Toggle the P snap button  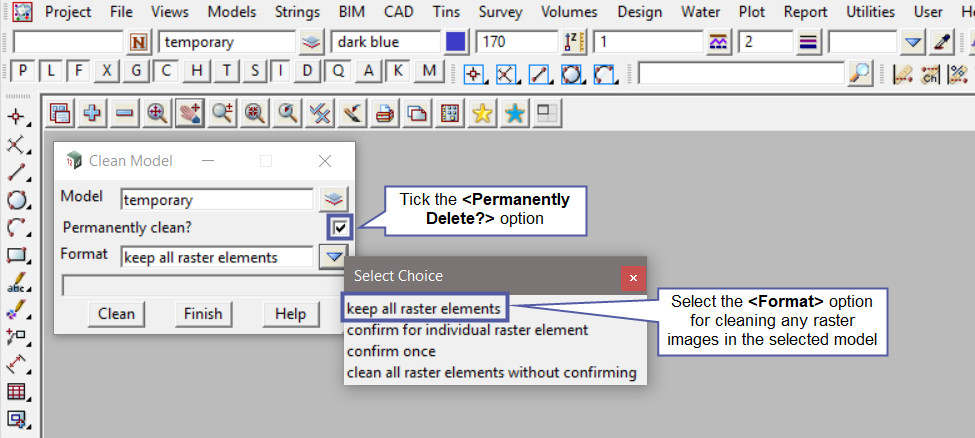click(22, 72)
